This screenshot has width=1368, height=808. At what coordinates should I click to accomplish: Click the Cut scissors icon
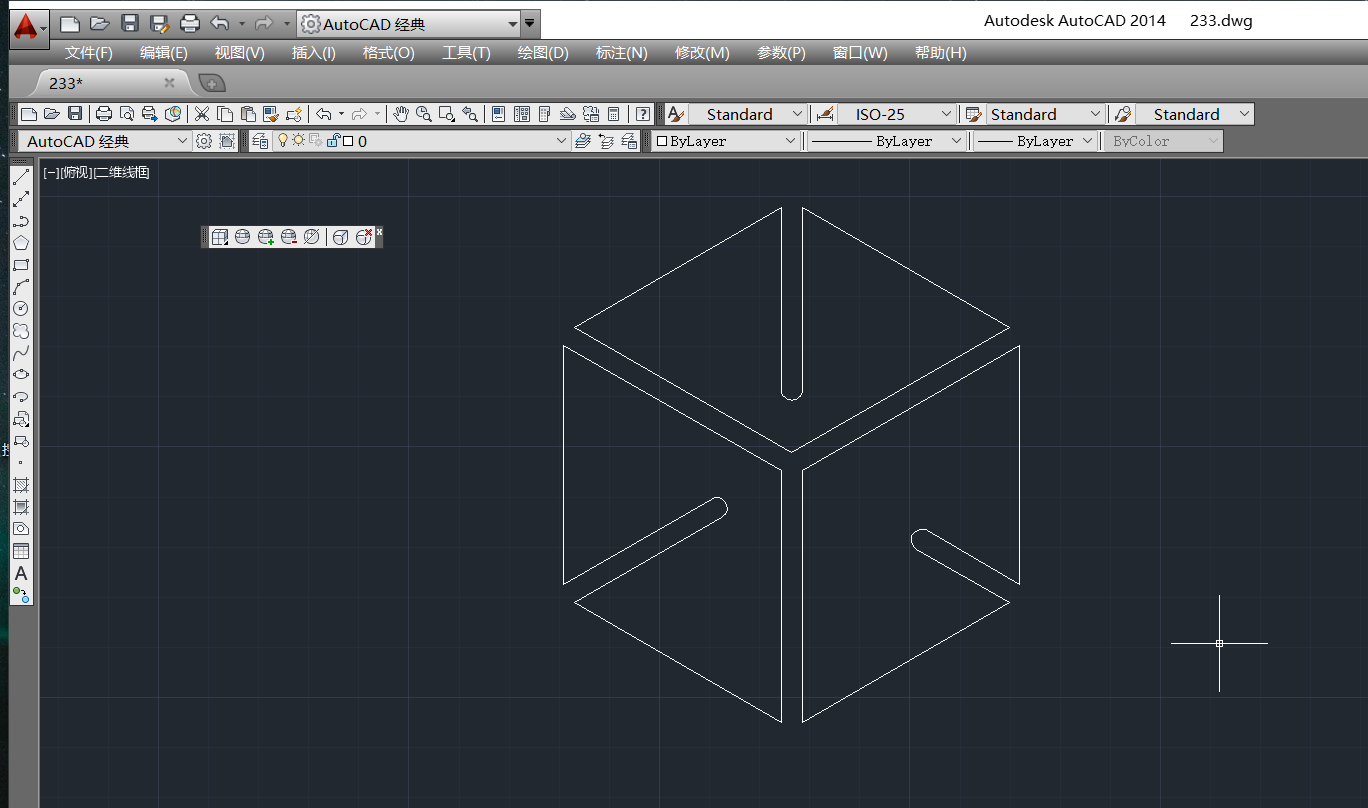pyautogui.click(x=202, y=114)
